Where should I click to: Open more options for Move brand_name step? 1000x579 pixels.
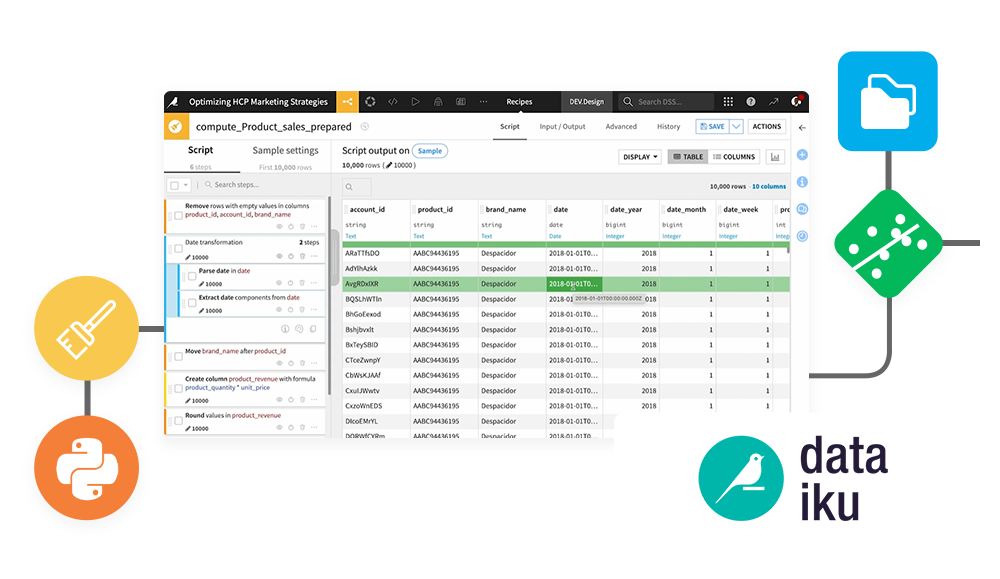[314, 363]
